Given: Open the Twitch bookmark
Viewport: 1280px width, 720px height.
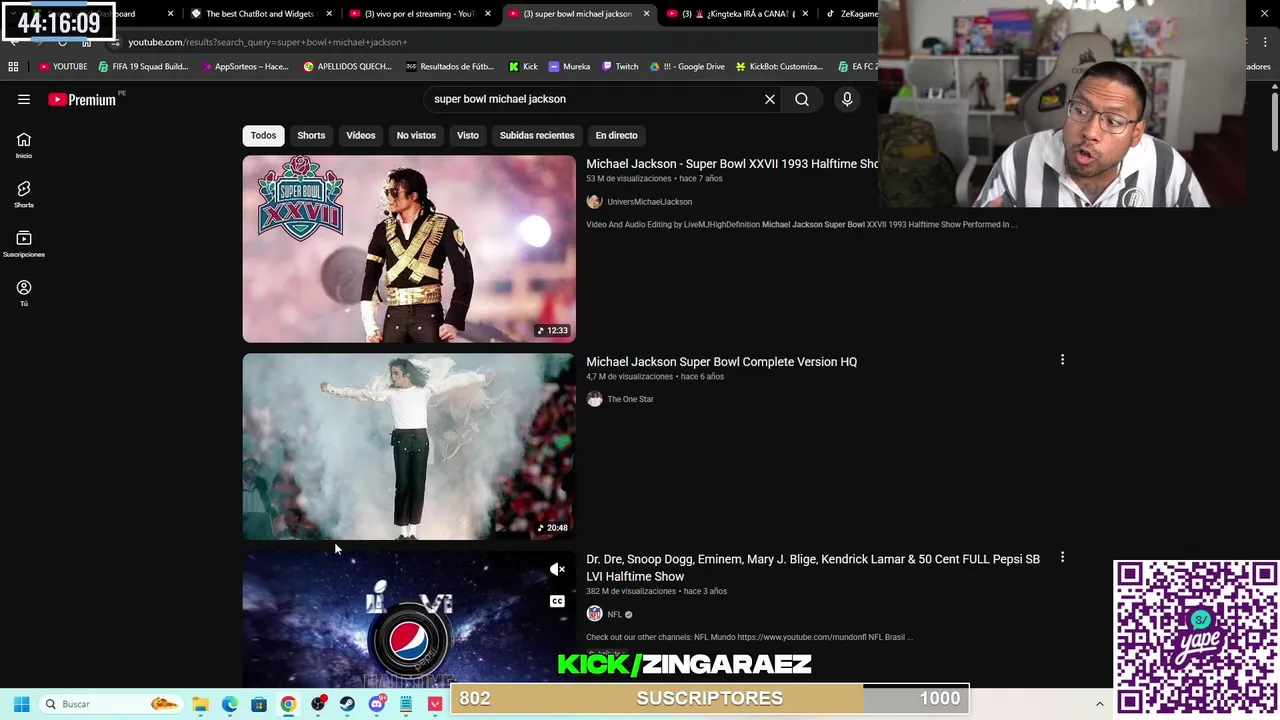Looking at the screenshot, I should (x=620, y=66).
